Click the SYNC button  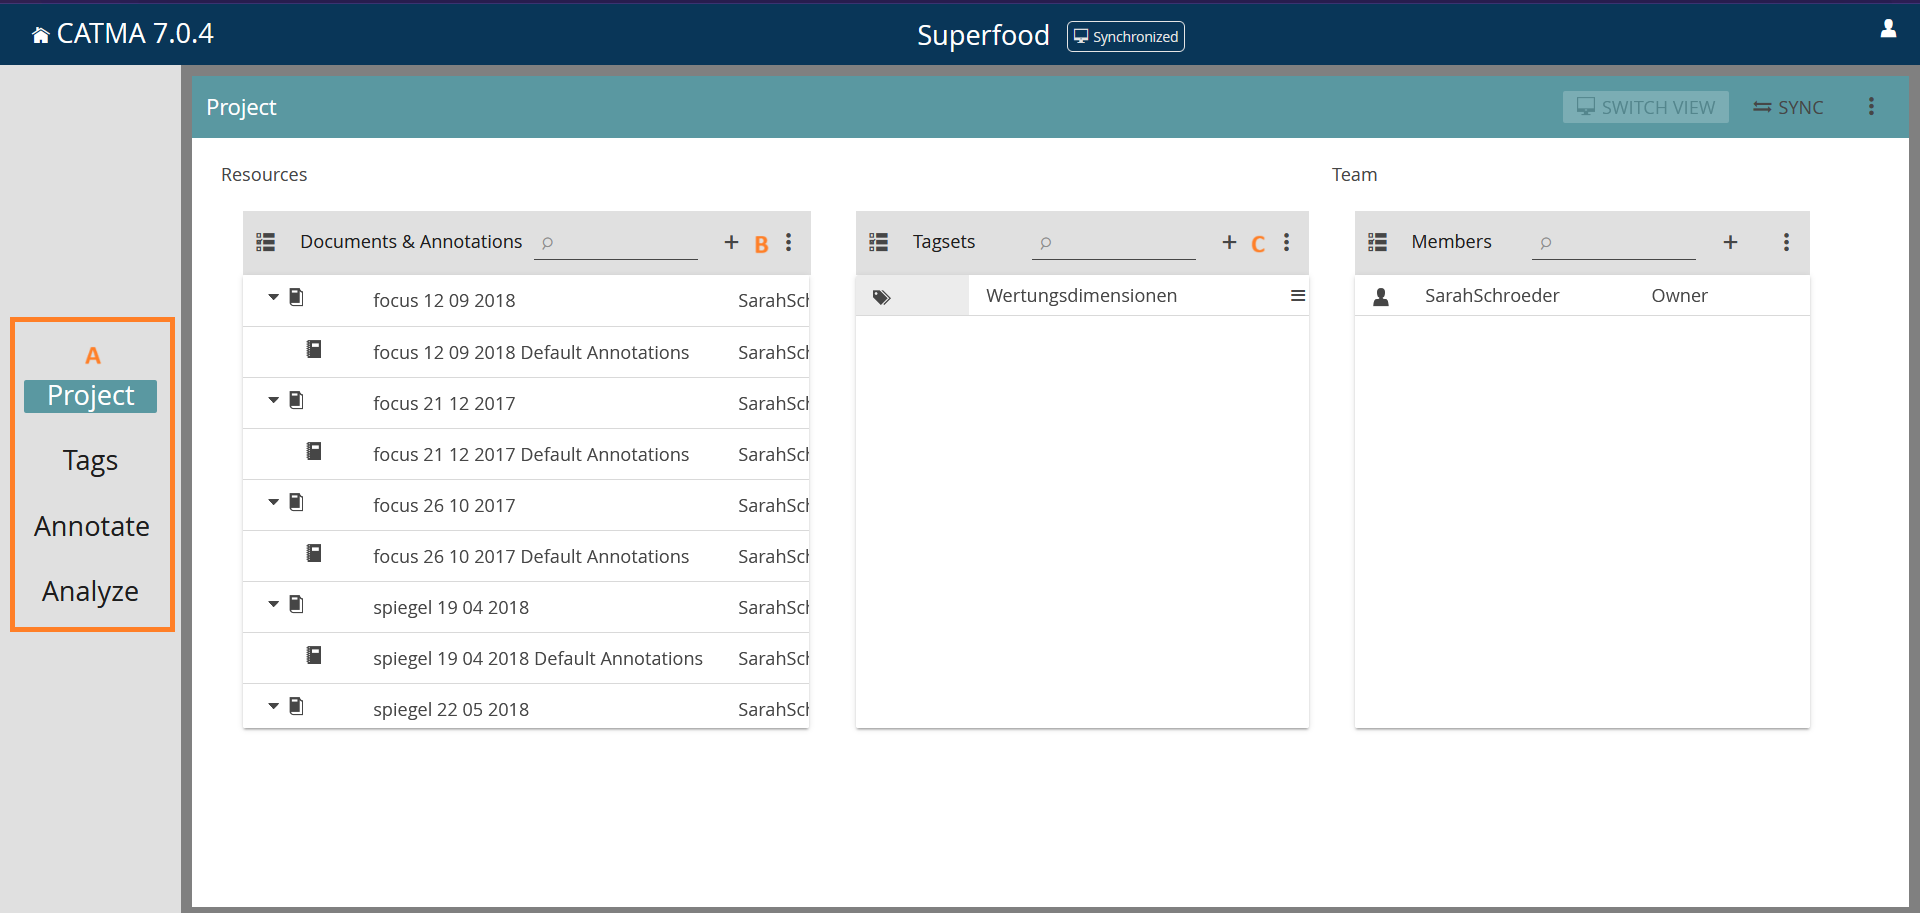pos(1788,107)
